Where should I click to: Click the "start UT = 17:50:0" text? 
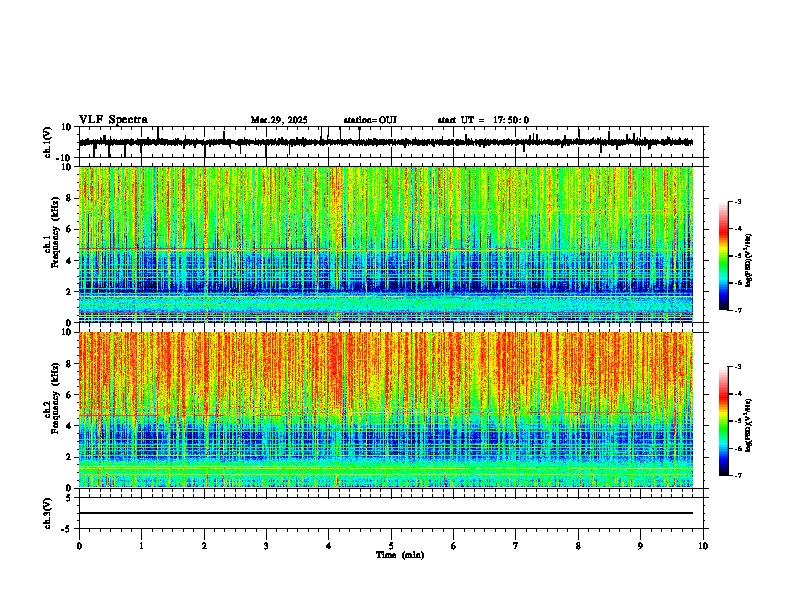coord(483,120)
